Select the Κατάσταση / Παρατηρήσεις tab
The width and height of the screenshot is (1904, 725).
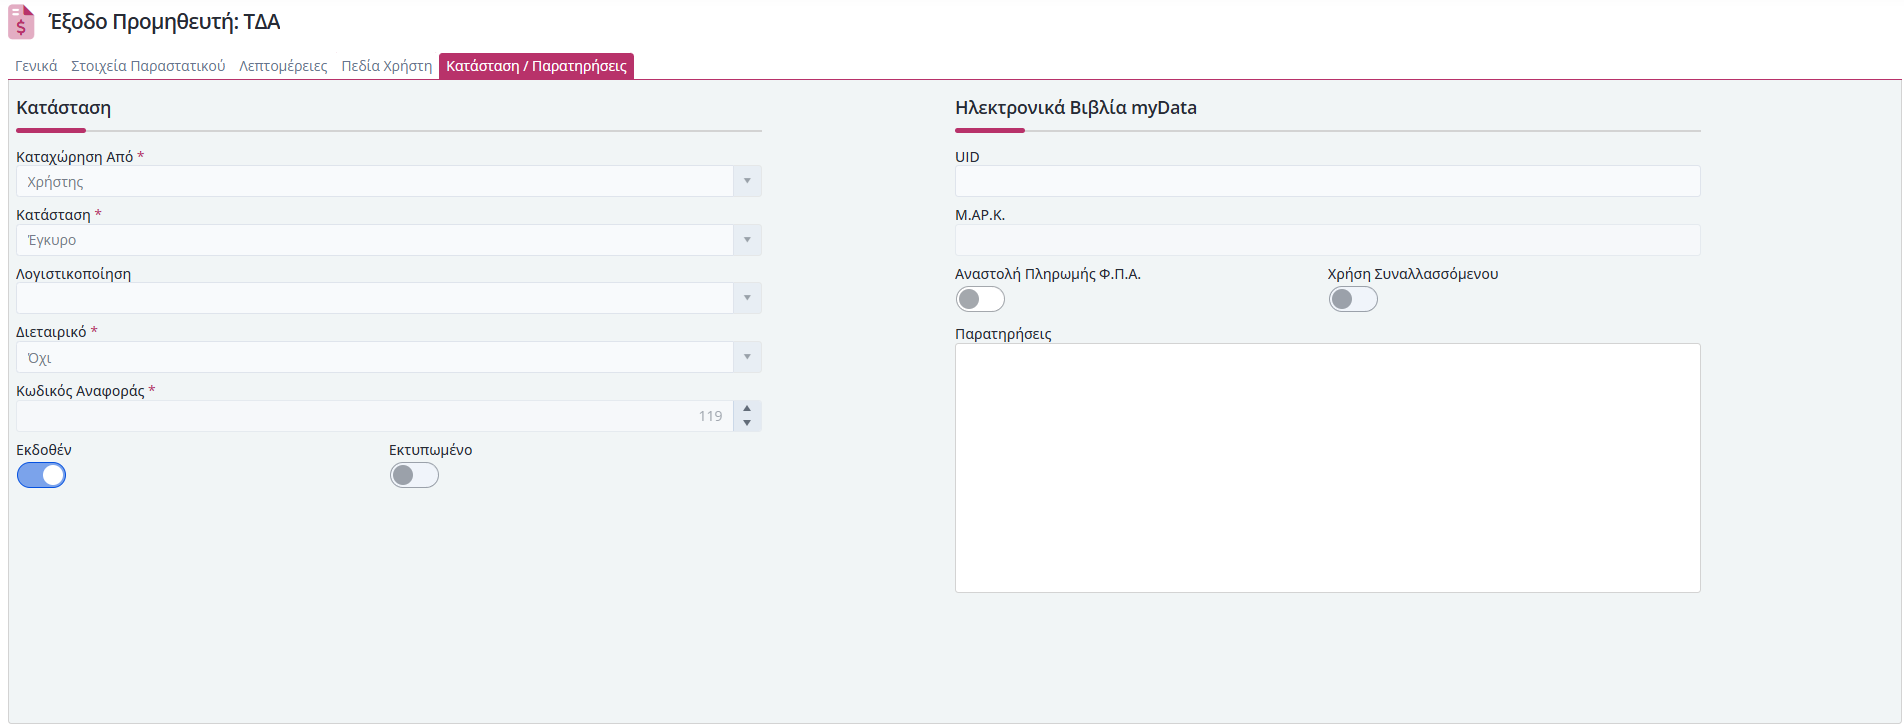pyautogui.click(x=537, y=66)
